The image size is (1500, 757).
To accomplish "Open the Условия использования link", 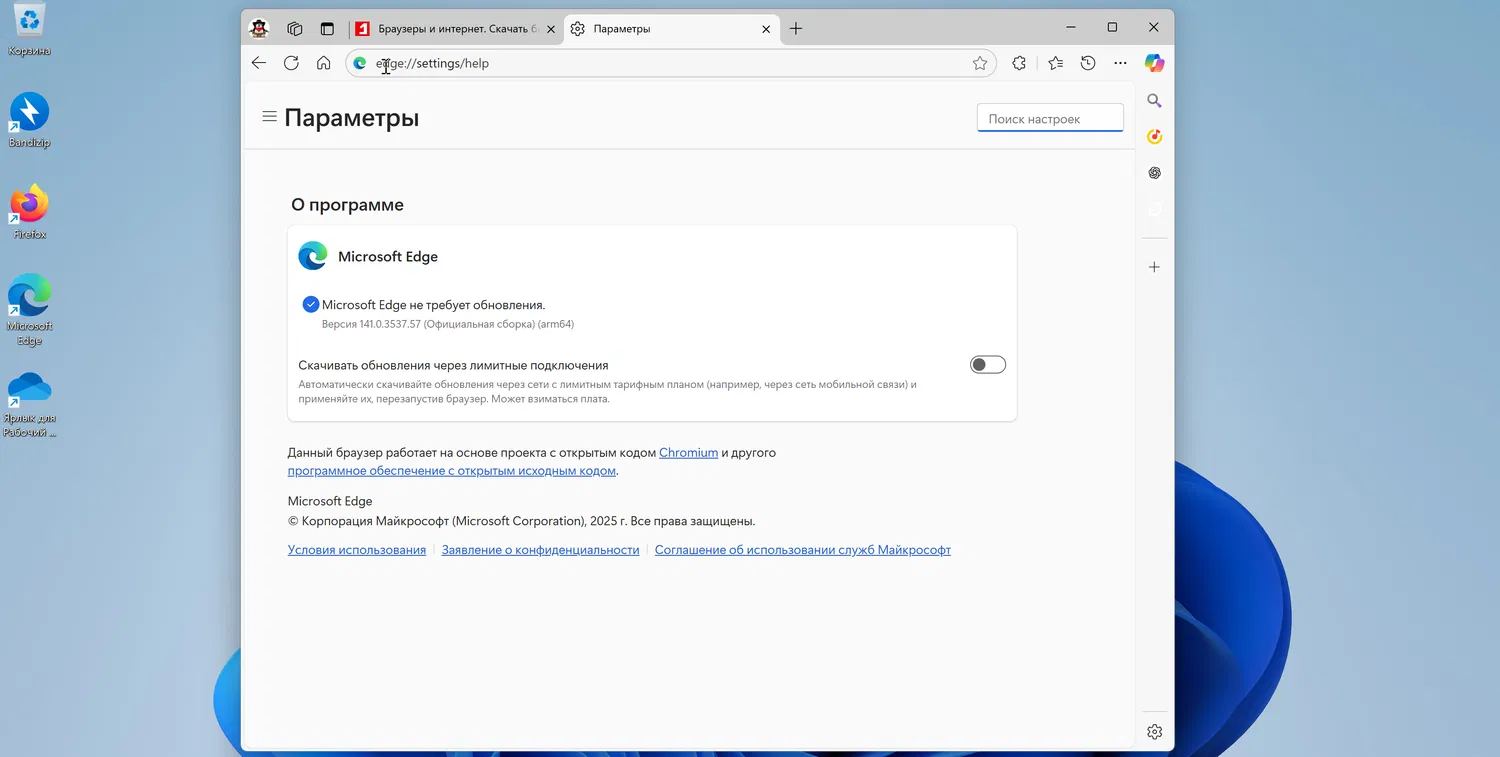I will coord(357,550).
